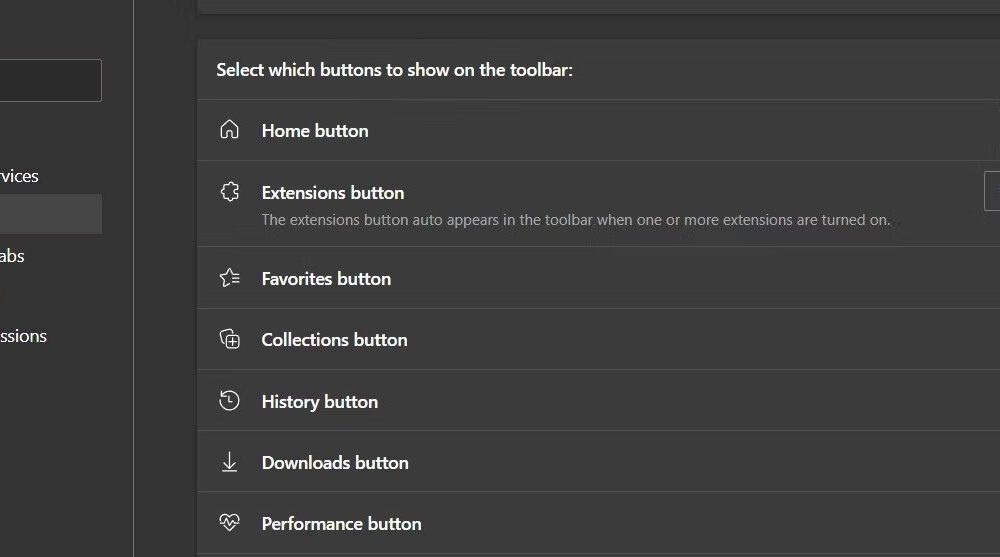Click inside the settings search box

(50, 80)
